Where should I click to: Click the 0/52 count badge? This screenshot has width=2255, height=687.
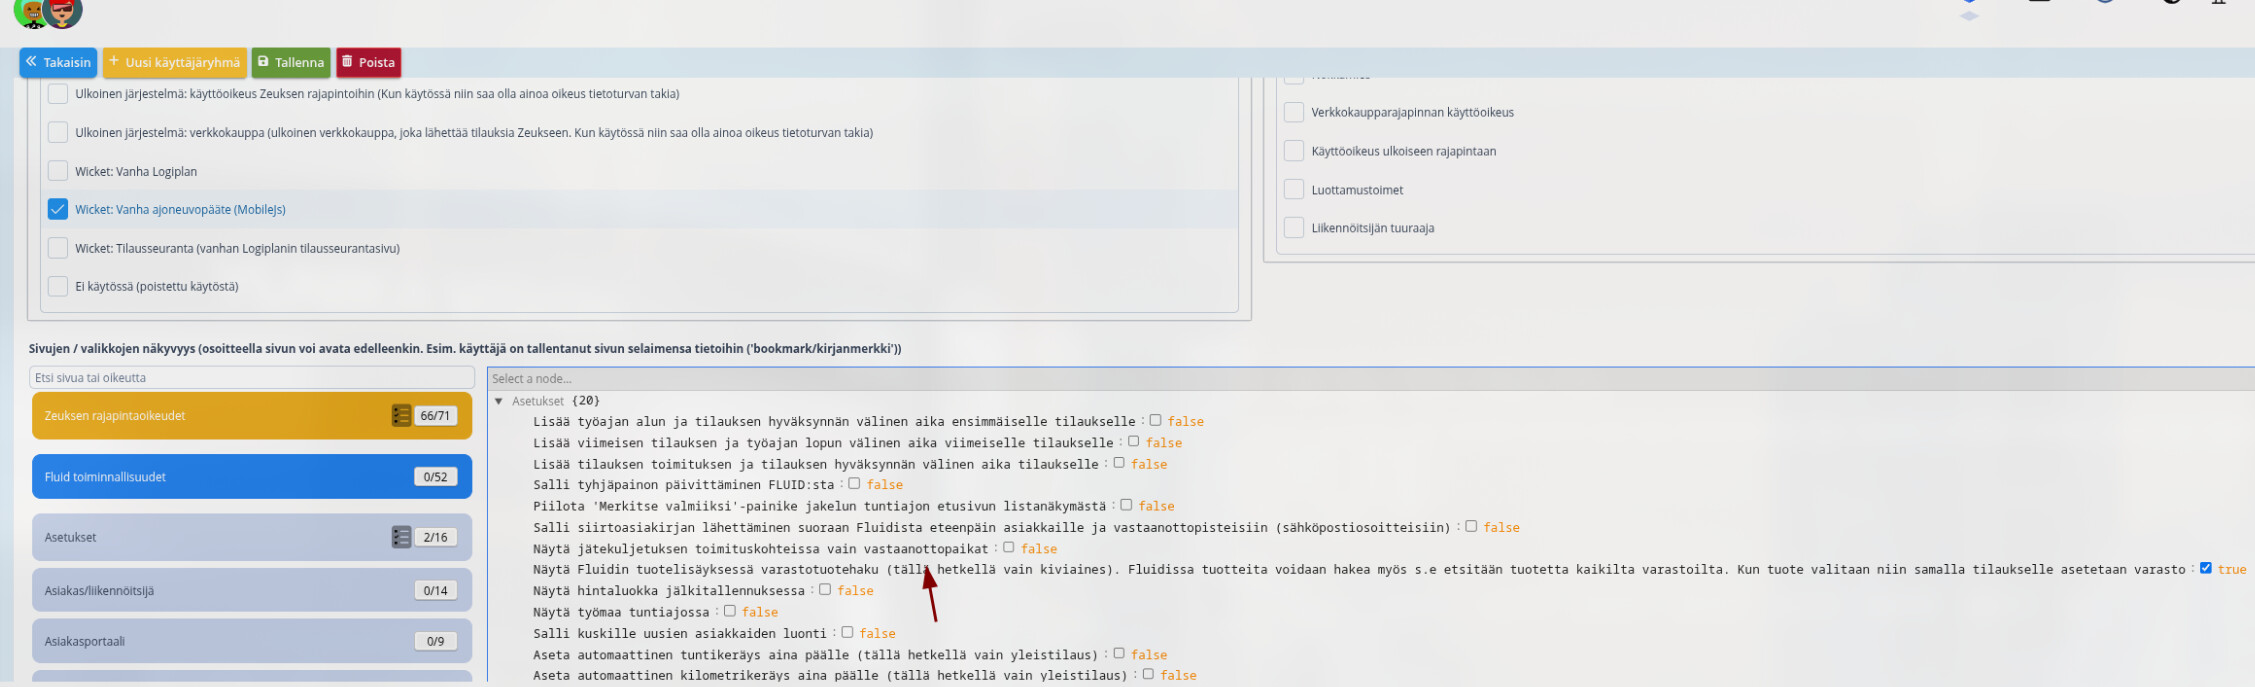click(435, 477)
